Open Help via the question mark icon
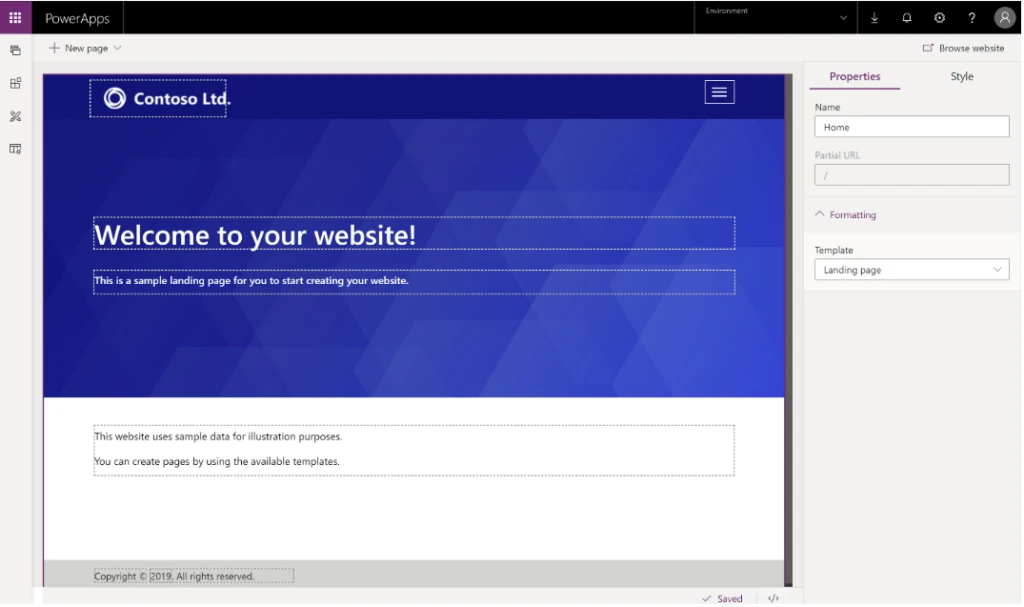 [971, 17]
